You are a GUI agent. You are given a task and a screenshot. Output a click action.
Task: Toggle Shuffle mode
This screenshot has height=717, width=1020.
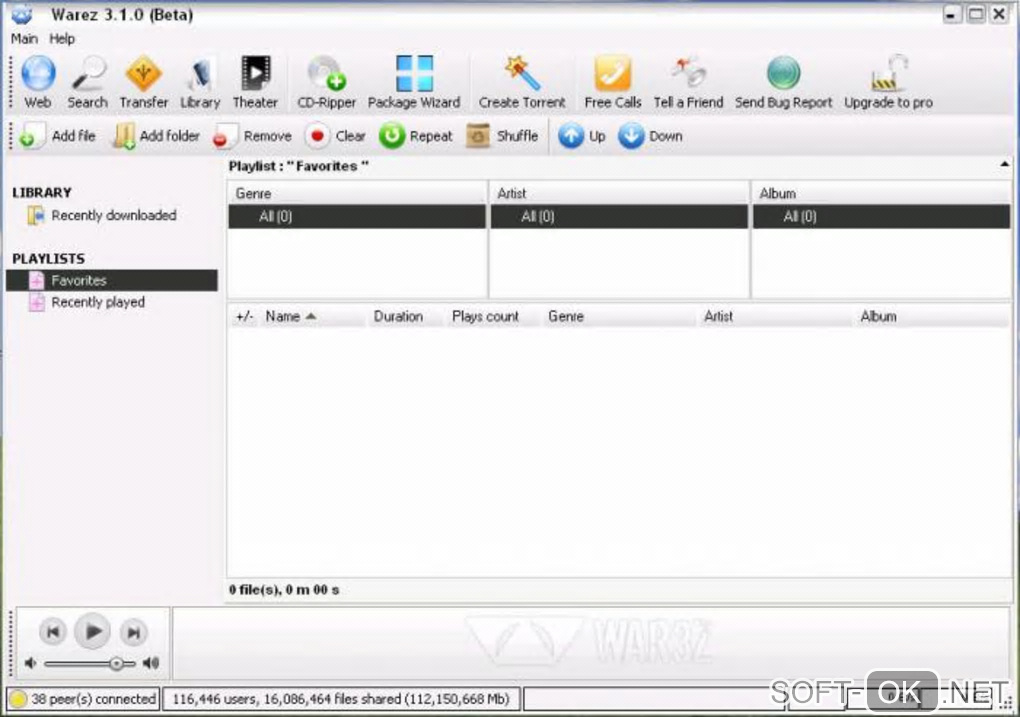tap(502, 136)
